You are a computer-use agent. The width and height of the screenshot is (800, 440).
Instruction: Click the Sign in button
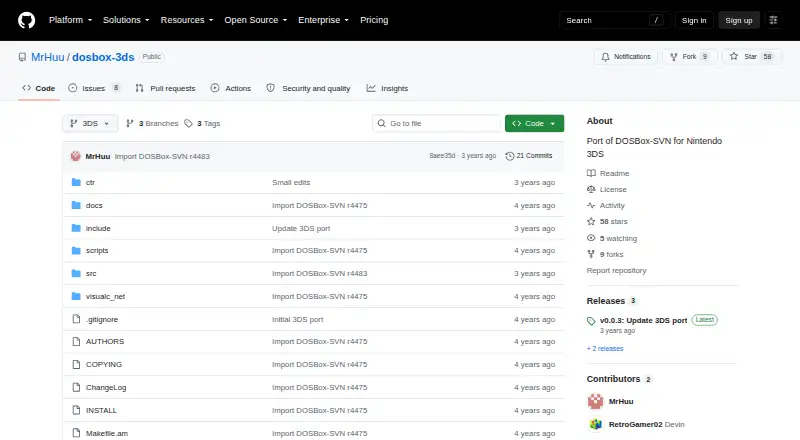pos(694,20)
